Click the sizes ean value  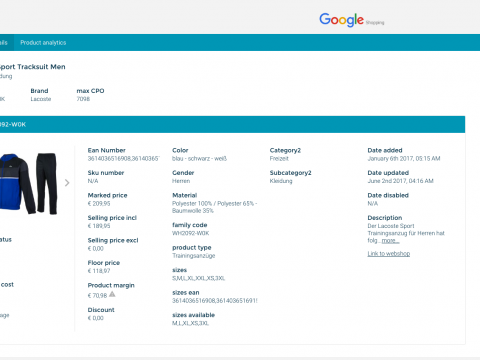[x=215, y=301]
